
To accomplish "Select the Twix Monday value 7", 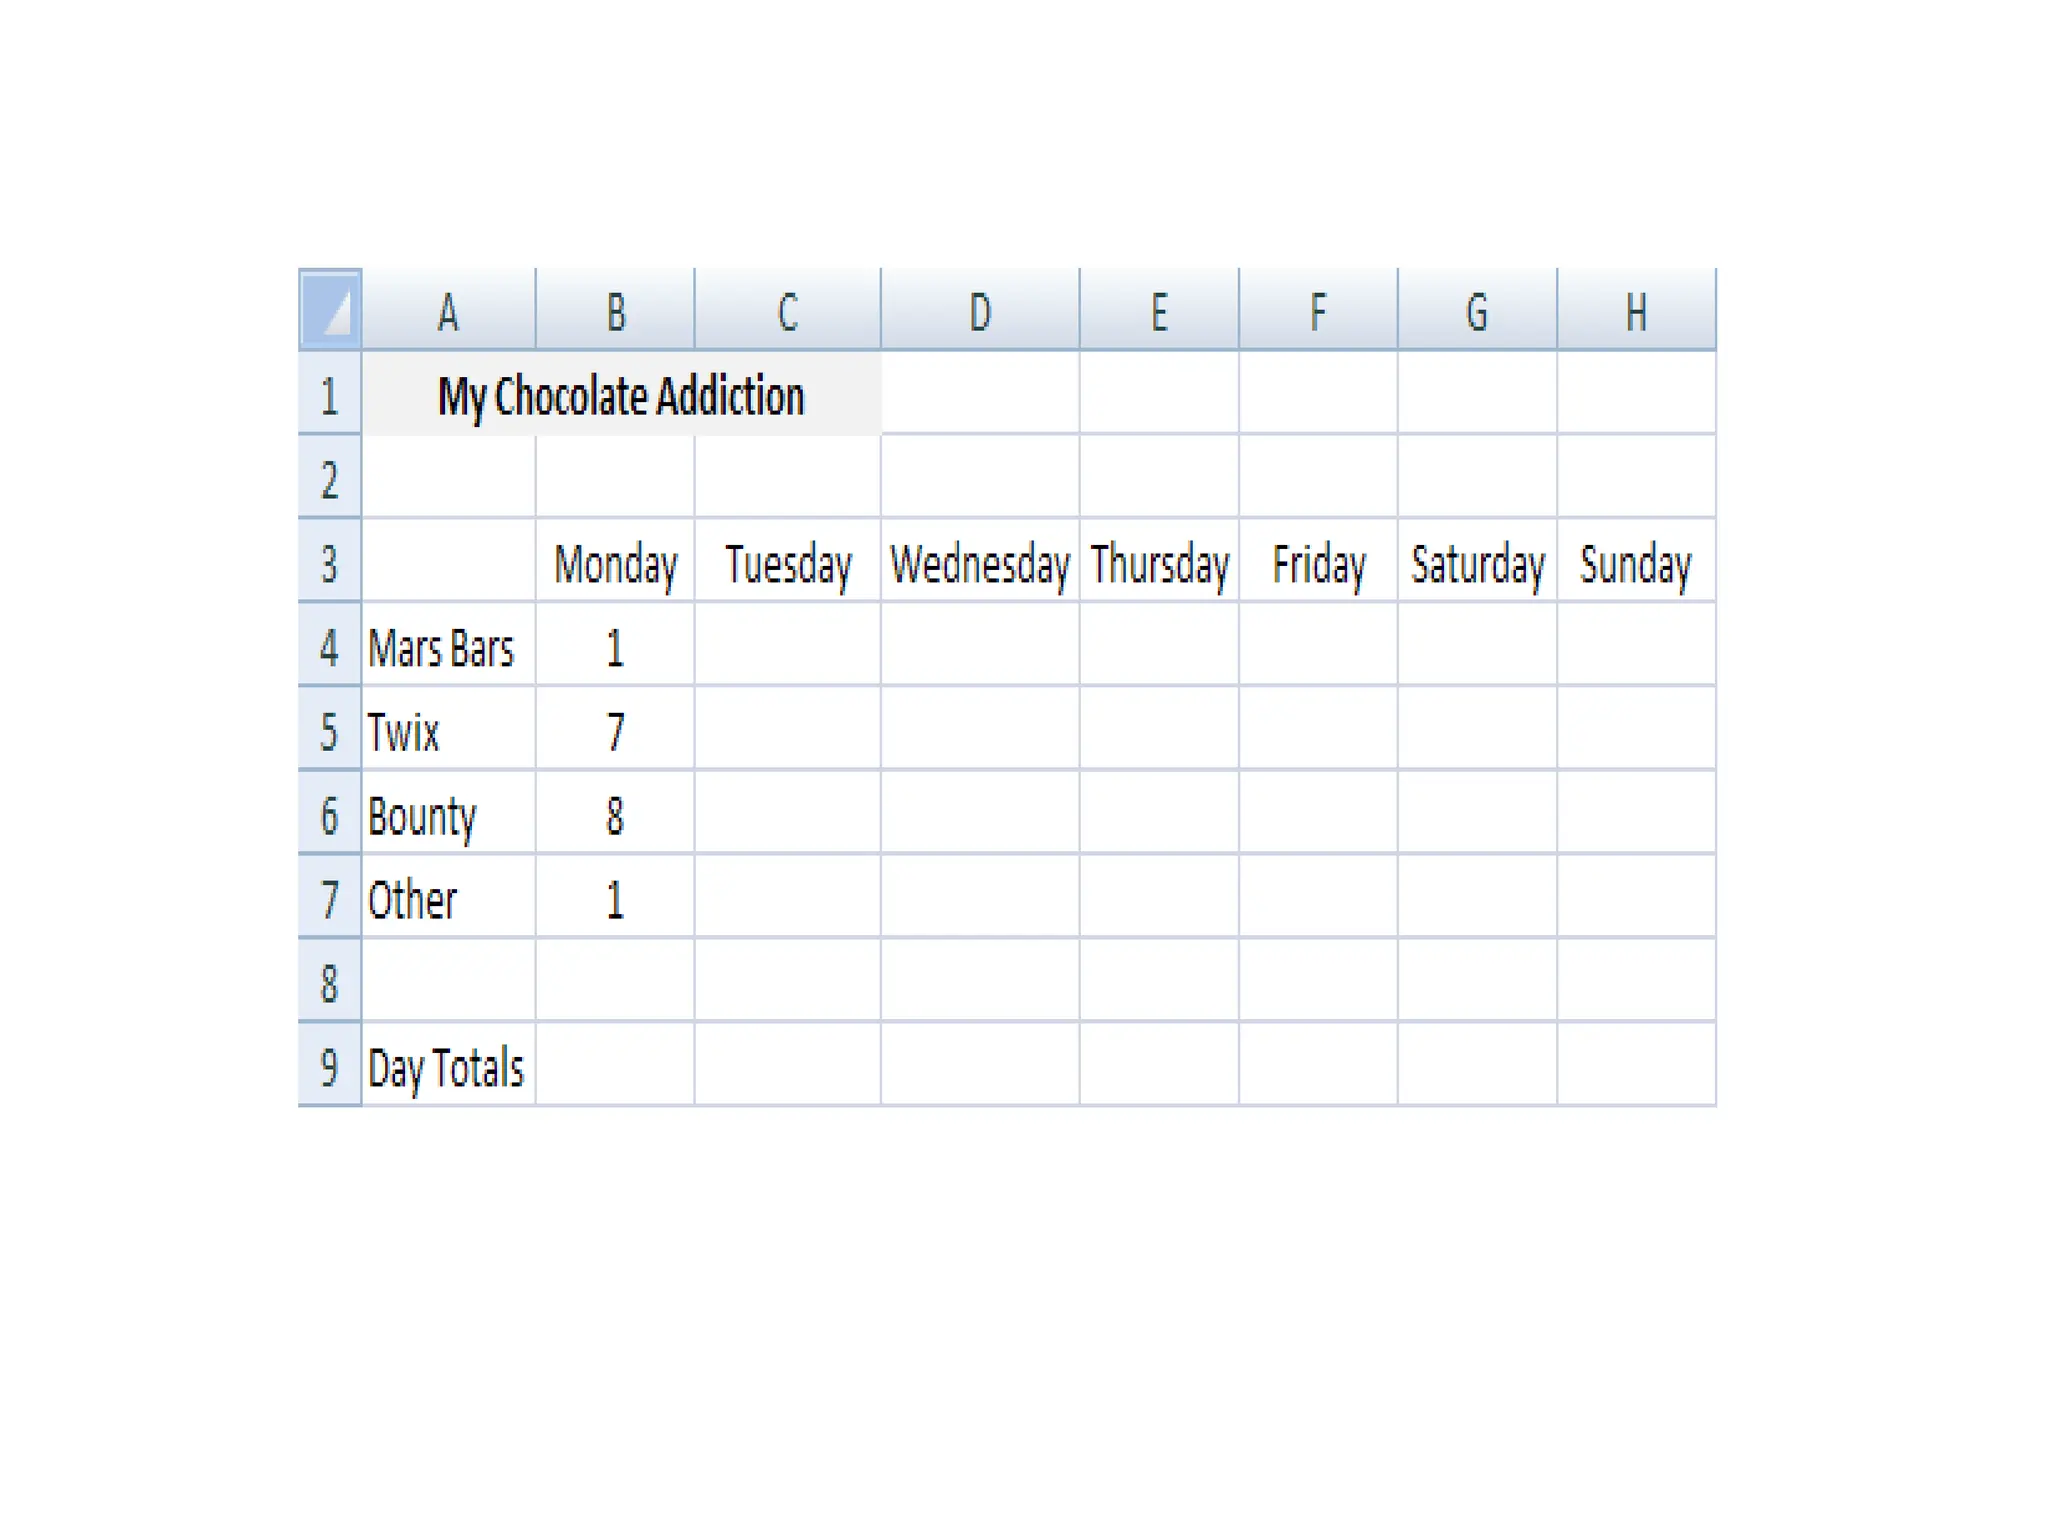I will 615,731.
